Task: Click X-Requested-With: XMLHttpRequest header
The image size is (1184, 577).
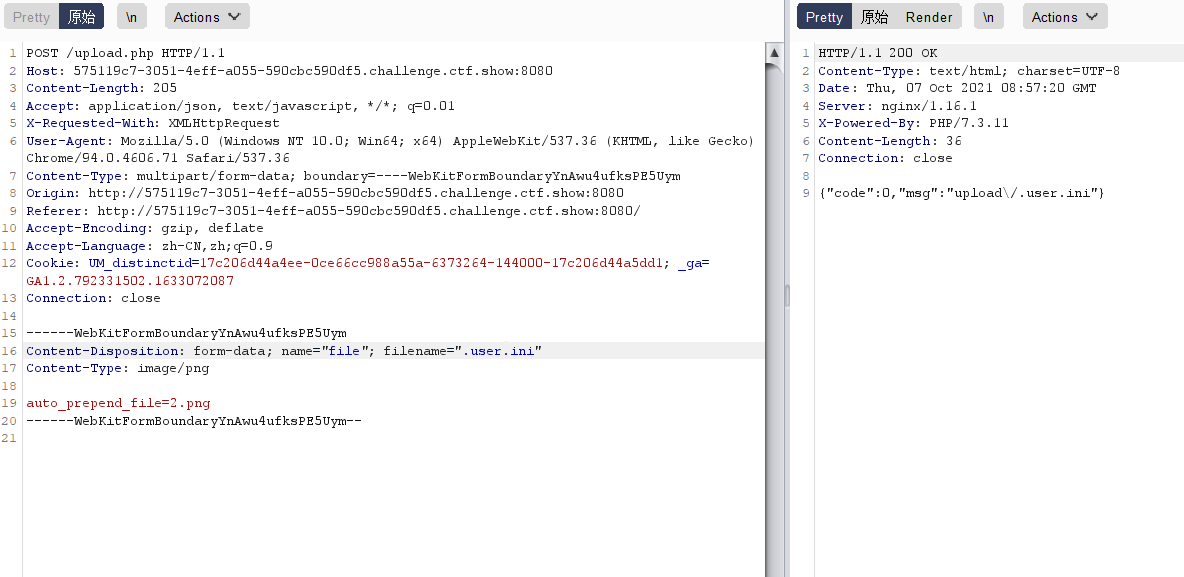Action: [x=153, y=123]
